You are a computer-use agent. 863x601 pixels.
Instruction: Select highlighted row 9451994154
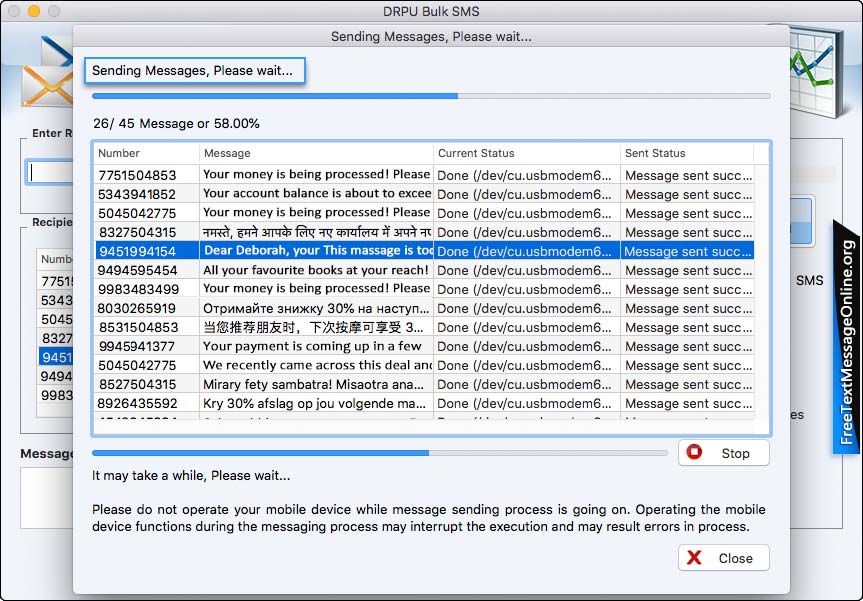click(424, 251)
